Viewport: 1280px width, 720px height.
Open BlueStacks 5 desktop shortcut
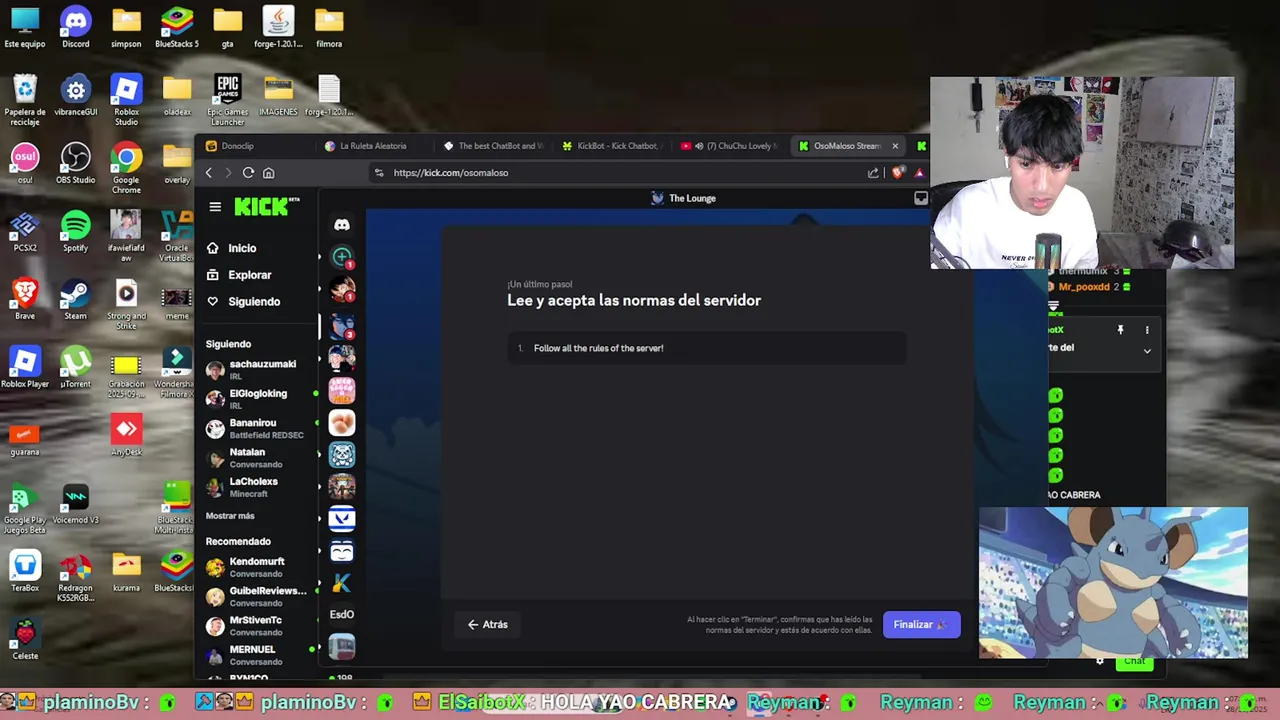pyautogui.click(x=177, y=27)
